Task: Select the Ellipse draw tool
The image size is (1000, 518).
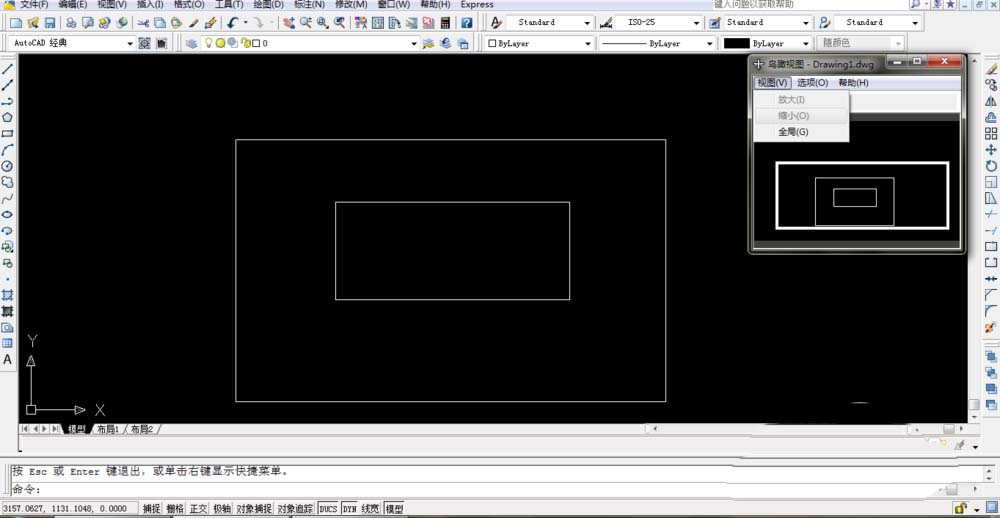Action: 8,214
